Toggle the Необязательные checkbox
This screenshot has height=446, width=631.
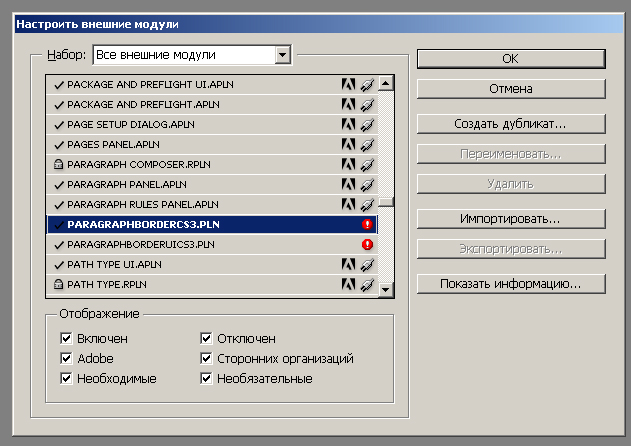[x=206, y=378]
